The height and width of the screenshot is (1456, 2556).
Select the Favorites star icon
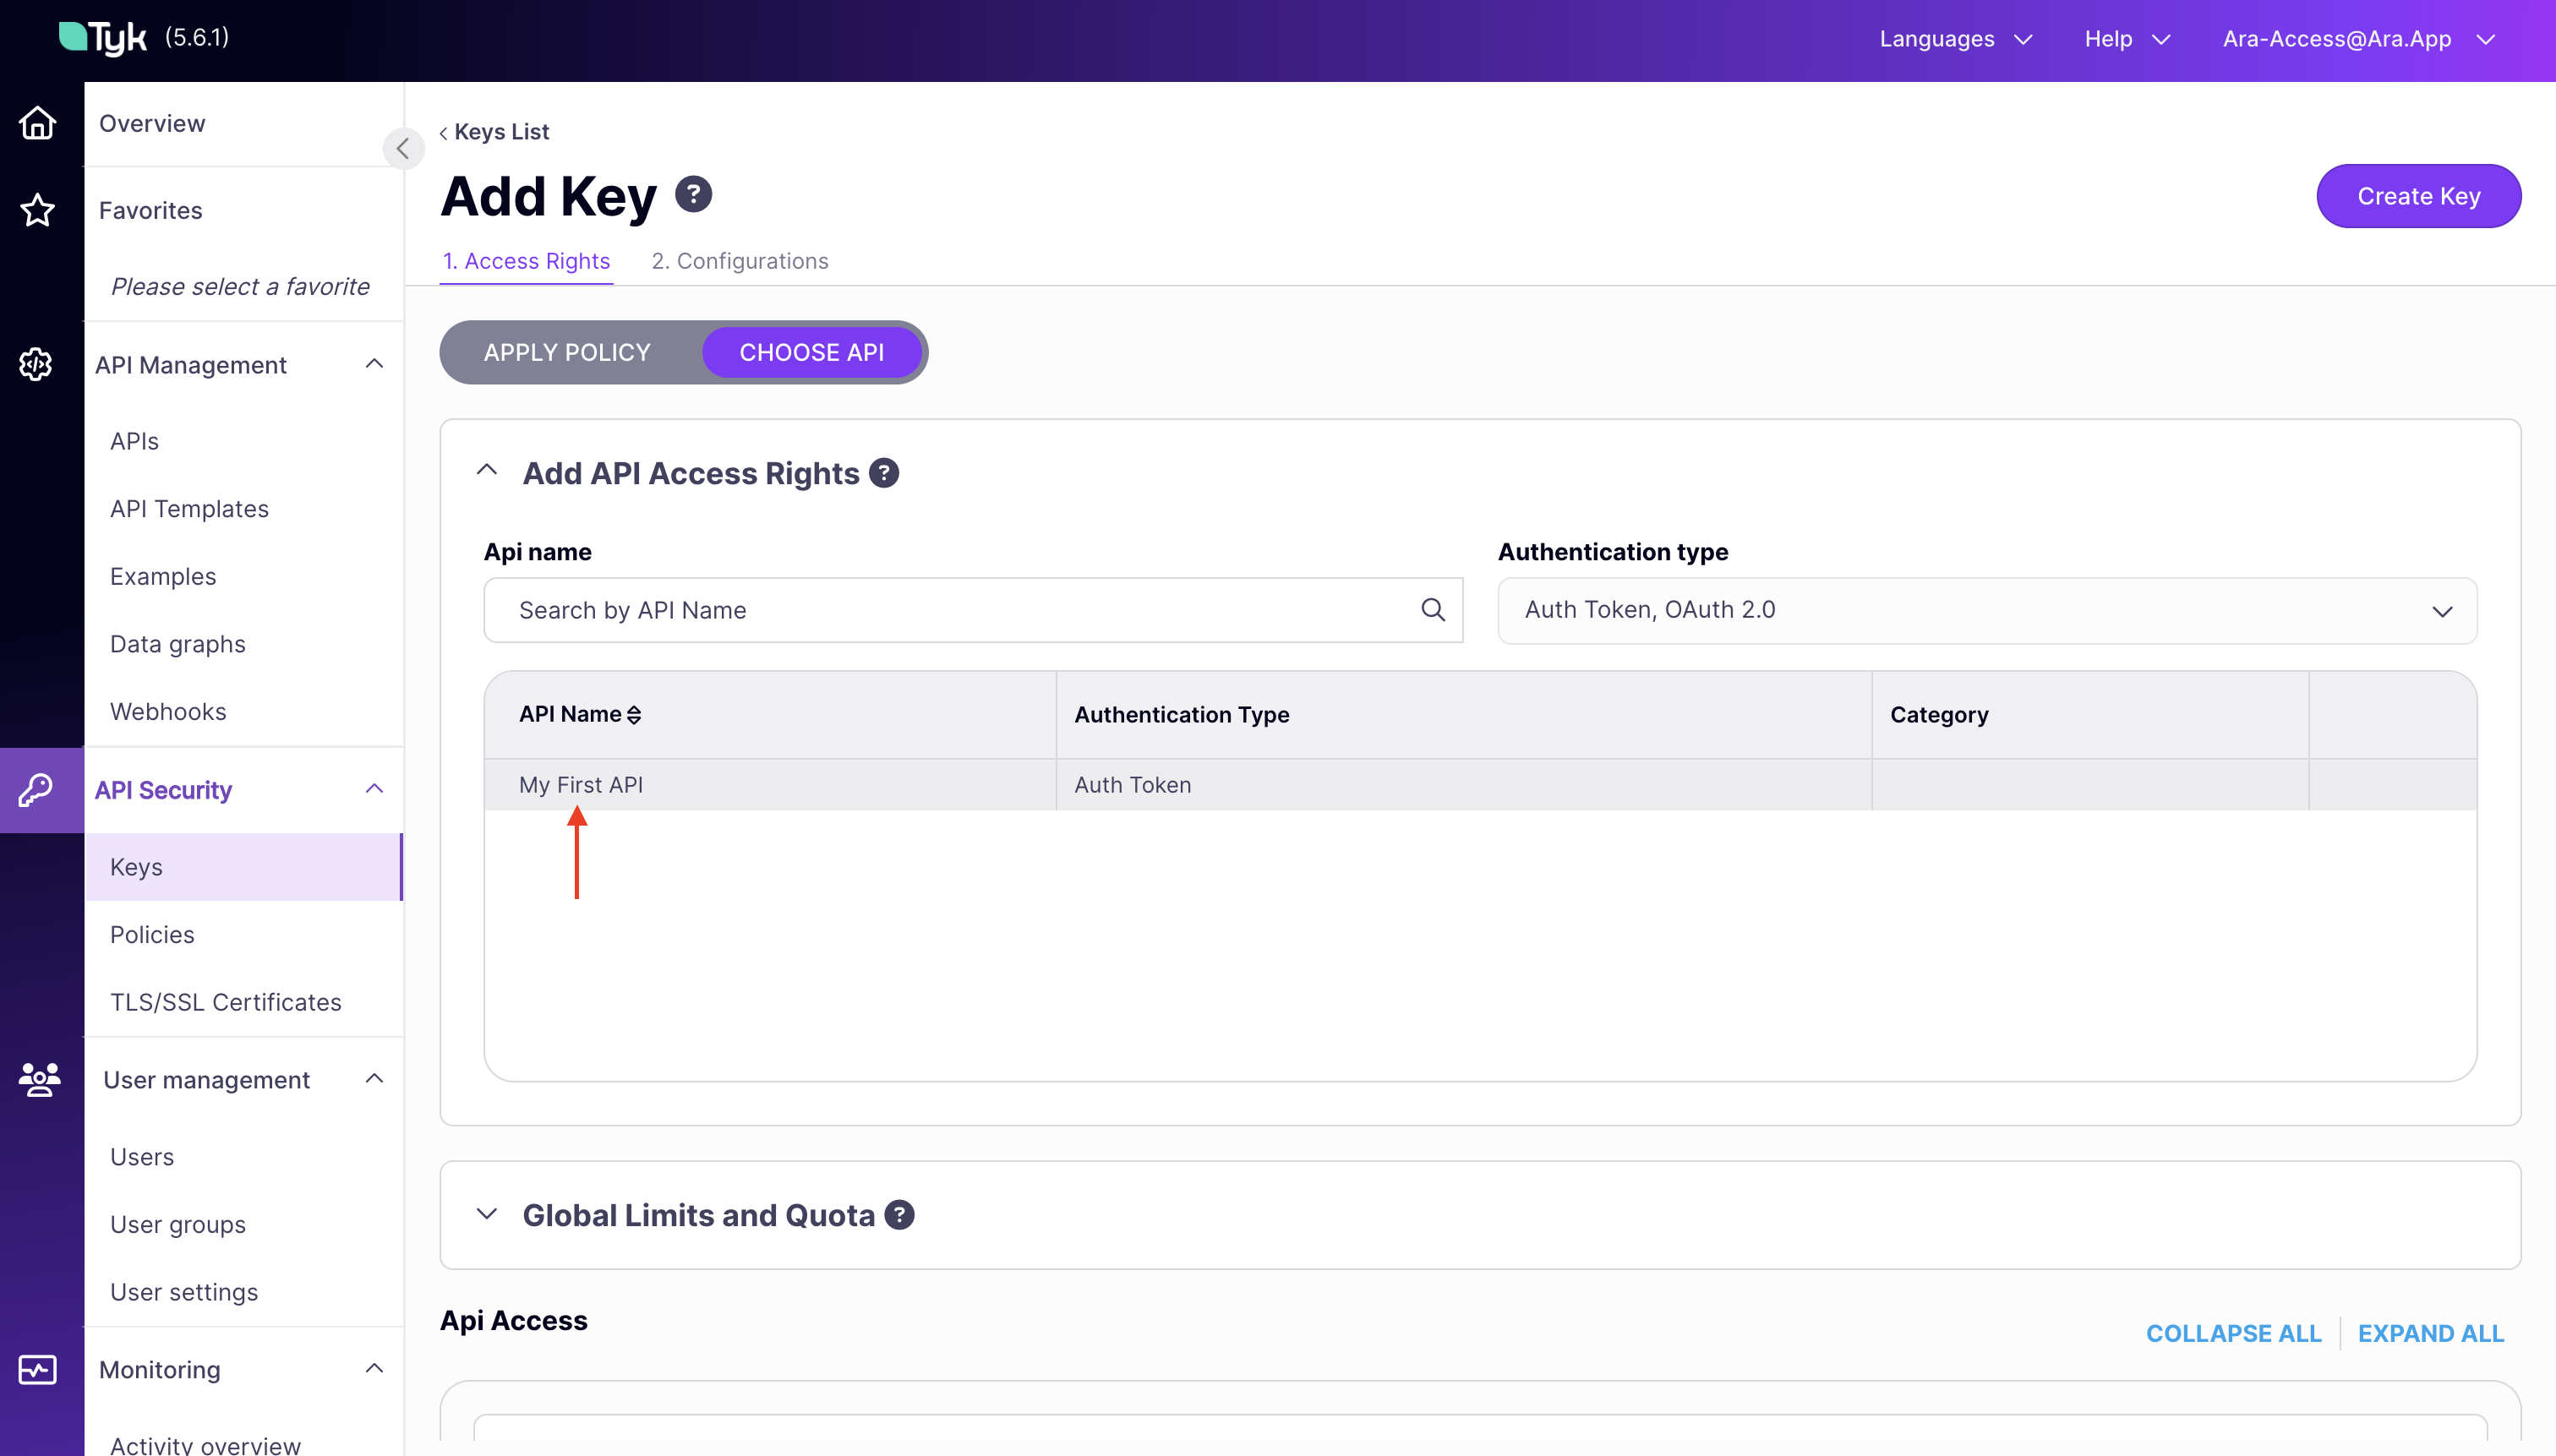coord(37,210)
